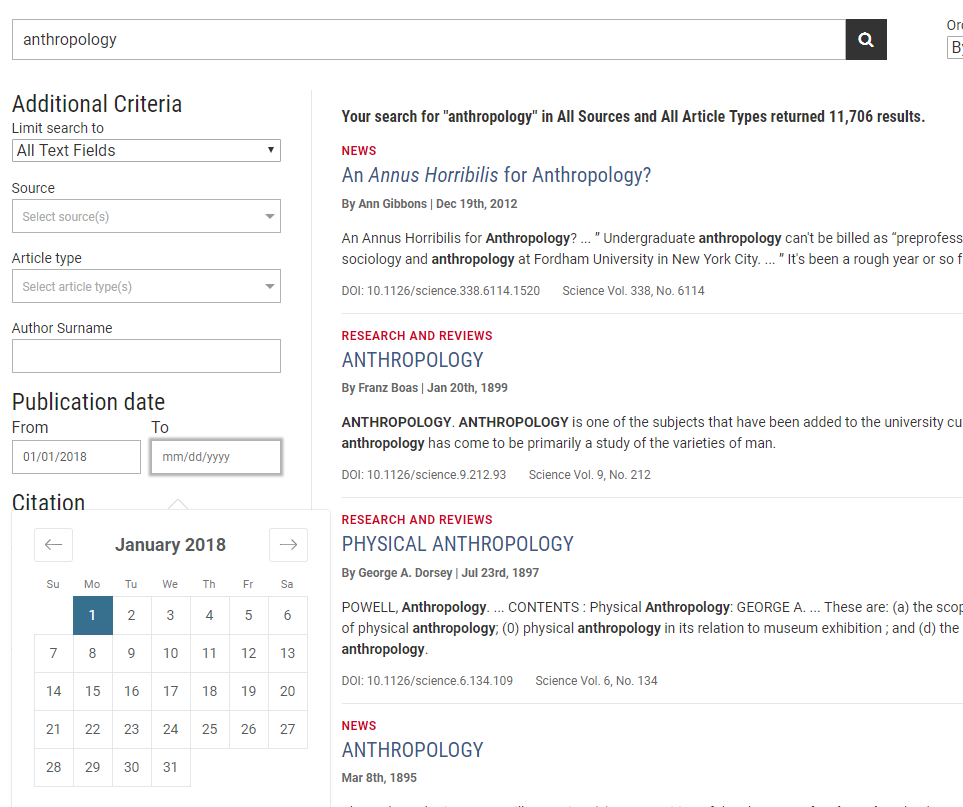This screenshot has width=963, height=807.
Task: Collapse the date picker via upward chevron
Action: click(178, 504)
